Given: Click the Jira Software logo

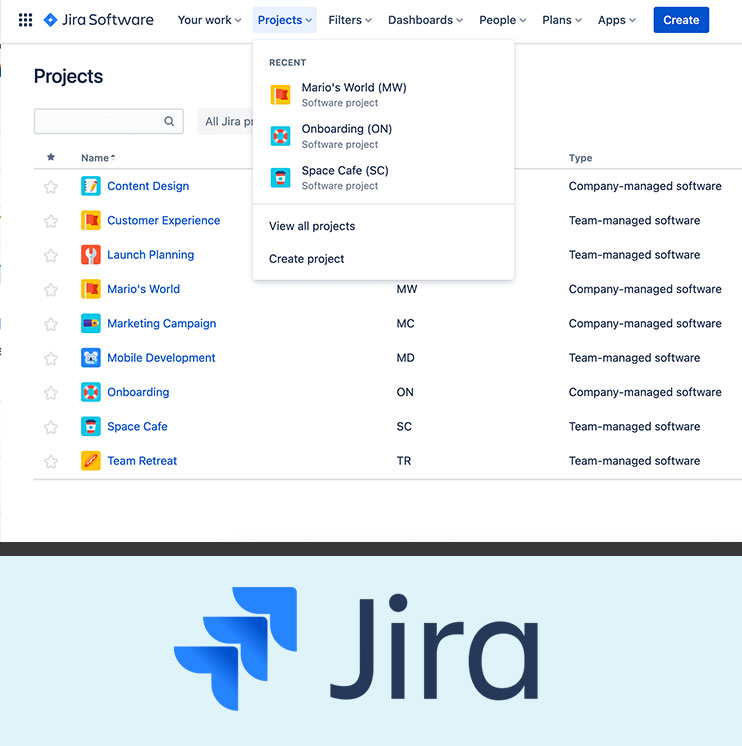Looking at the screenshot, I should 98,20.
